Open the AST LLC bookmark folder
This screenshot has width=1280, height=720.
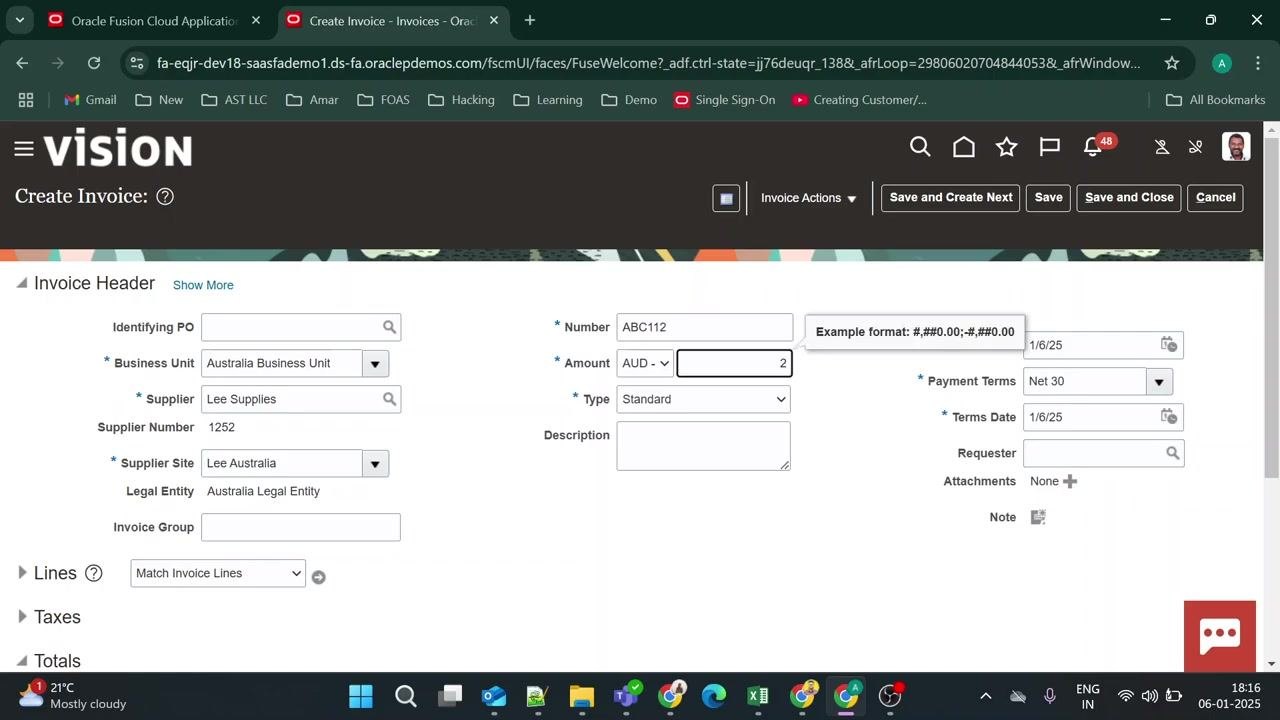pos(234,100)
